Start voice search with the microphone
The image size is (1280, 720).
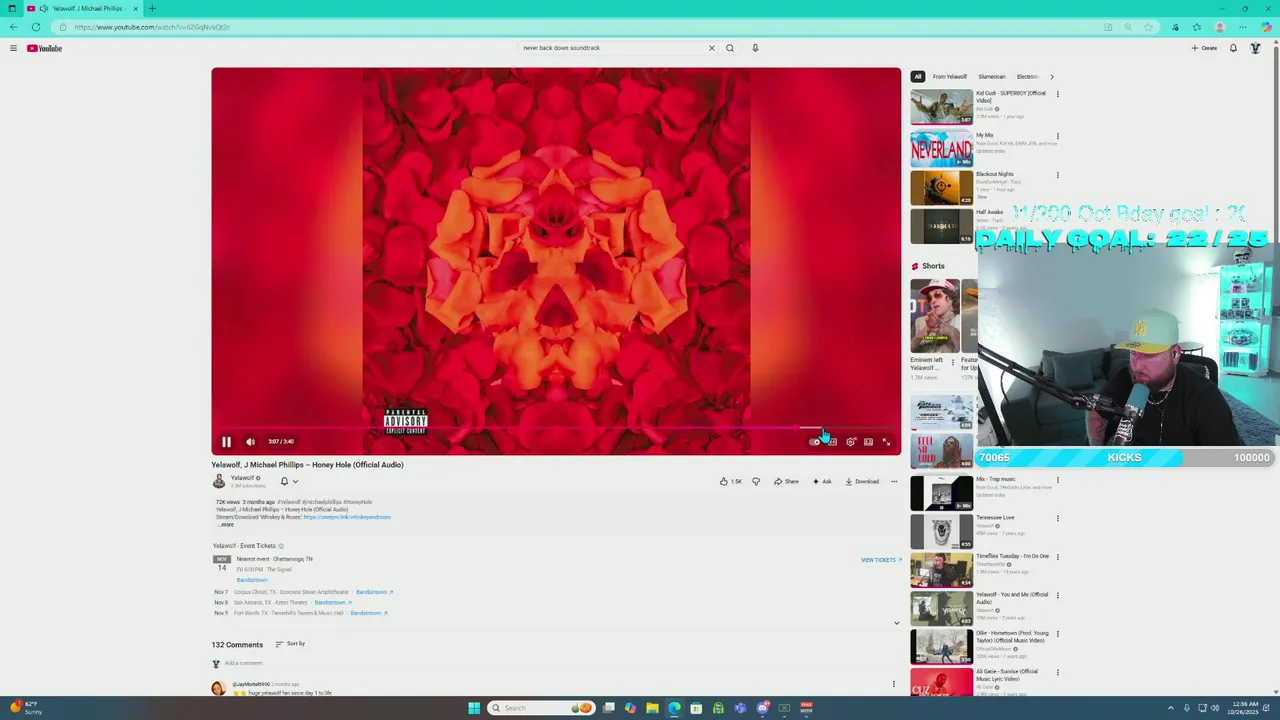(755, 48)
